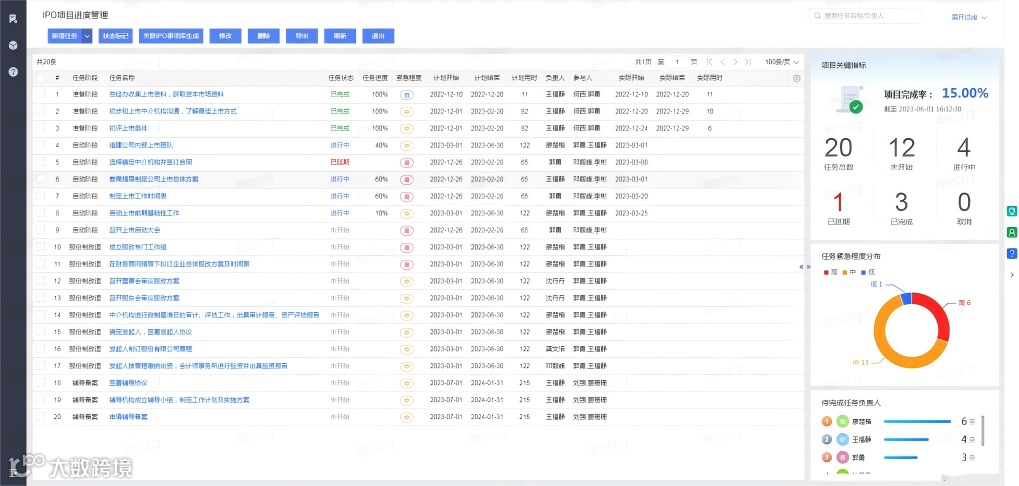Click the 关联IPO事项库生成 button

tap(171, 36)
